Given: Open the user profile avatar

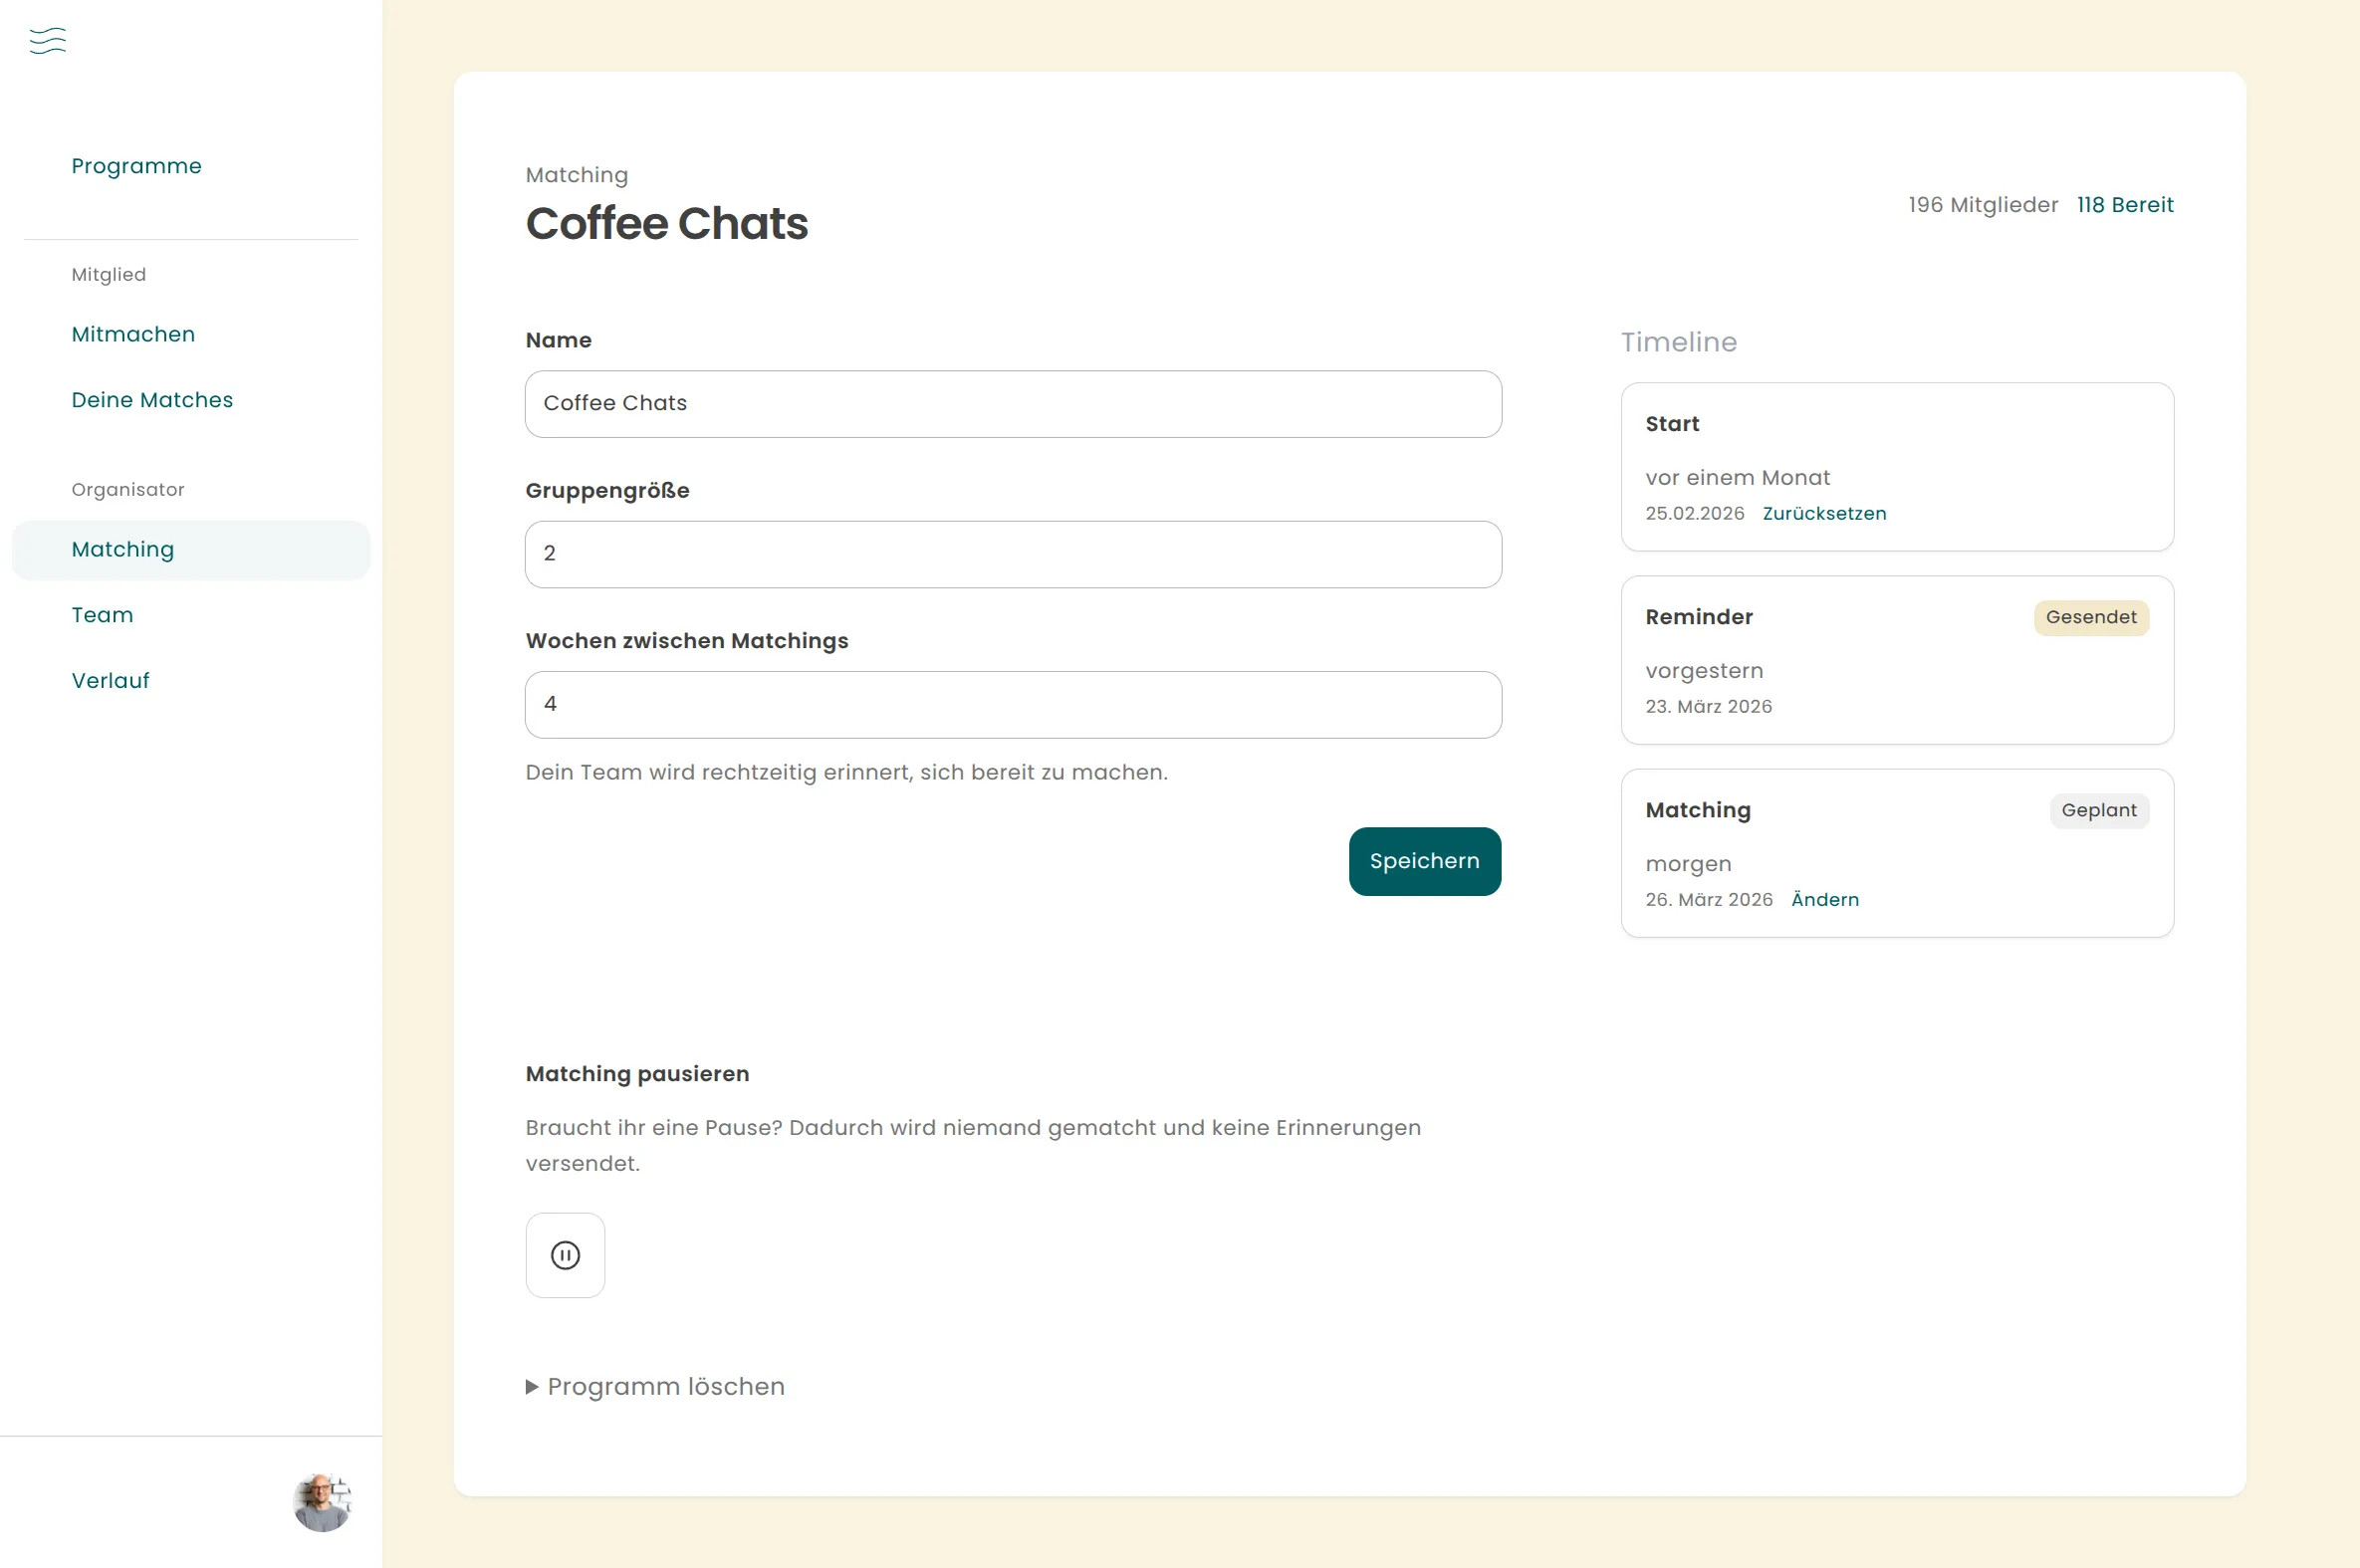Looking at the screenshot, I should tap(322, 1502).
